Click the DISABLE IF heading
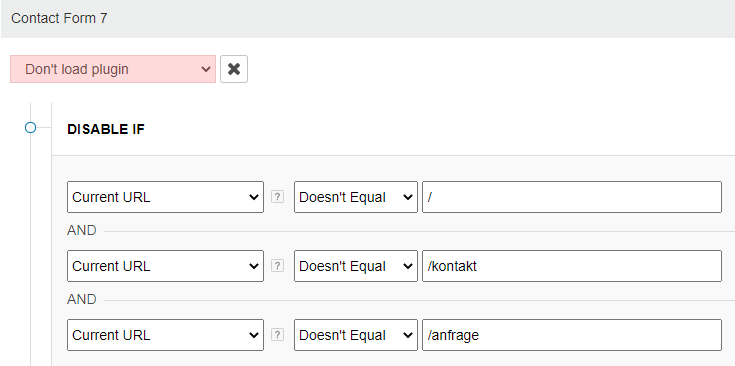Screen dimensions: 735x366 106,129
